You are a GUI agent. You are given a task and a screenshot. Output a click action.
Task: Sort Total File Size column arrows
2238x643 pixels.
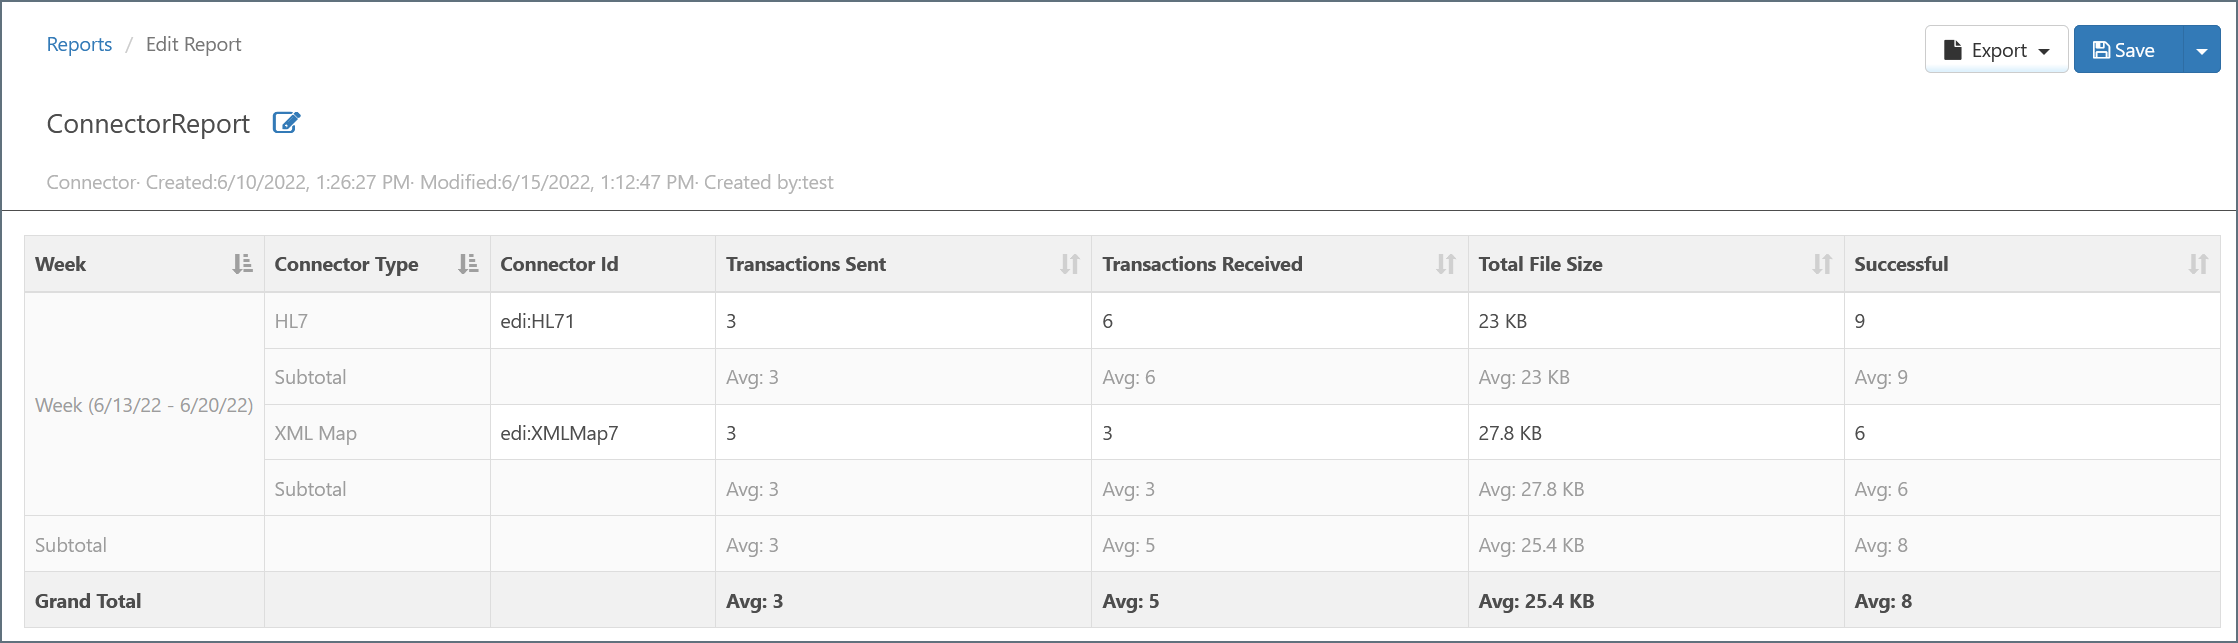(1822, 264)
